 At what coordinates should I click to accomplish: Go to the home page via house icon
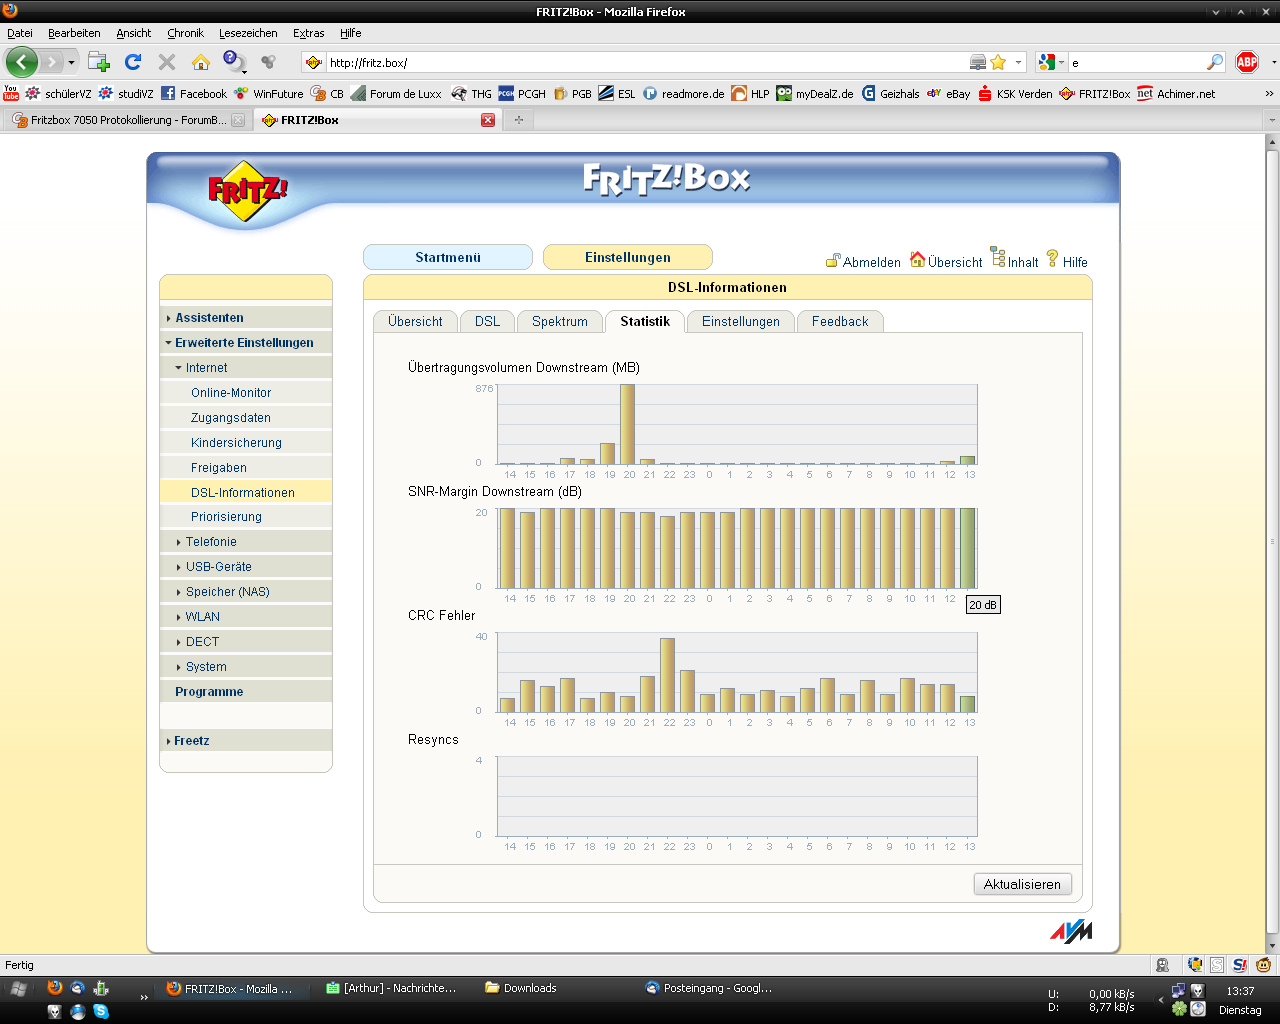pos(201,62)
